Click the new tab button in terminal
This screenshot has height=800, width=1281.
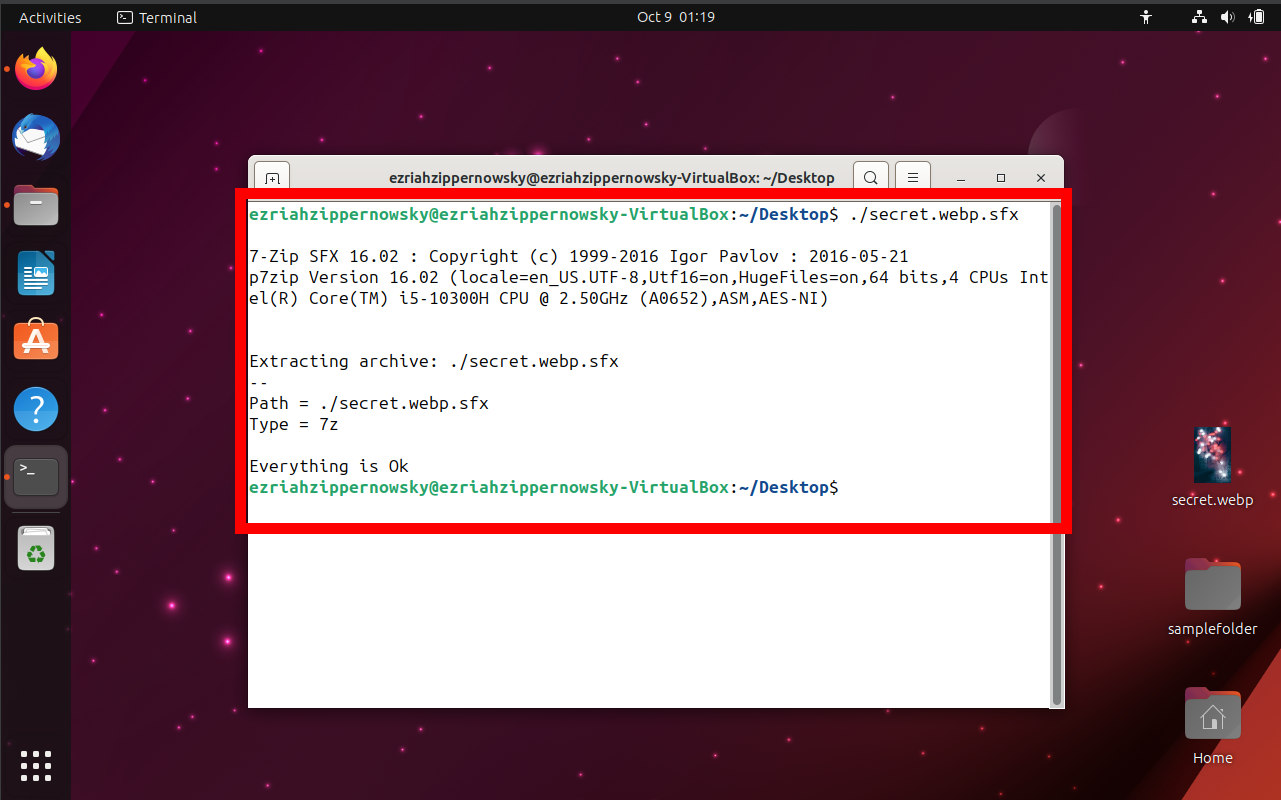coord(271,177)
